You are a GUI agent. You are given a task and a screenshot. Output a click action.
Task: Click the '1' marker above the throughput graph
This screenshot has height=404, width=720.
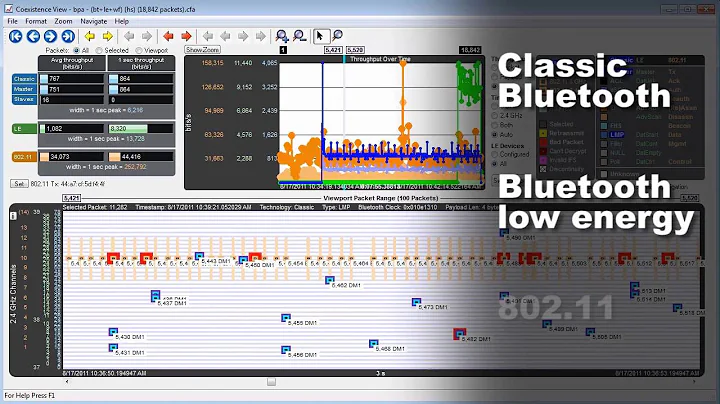[x=283, y=50]
